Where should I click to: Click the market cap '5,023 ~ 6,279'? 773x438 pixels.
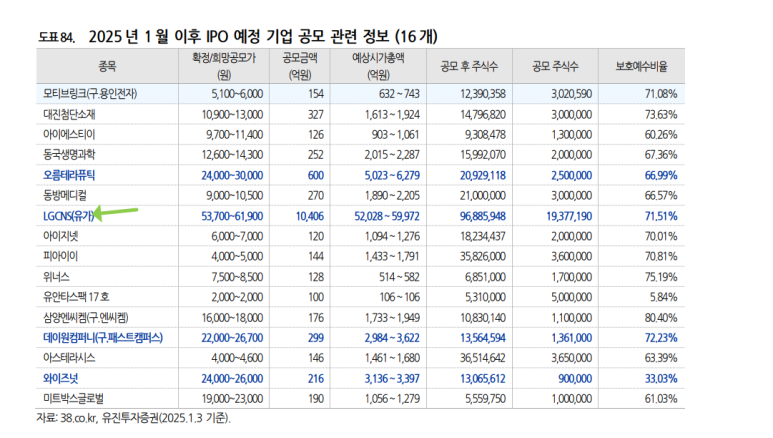392,175
